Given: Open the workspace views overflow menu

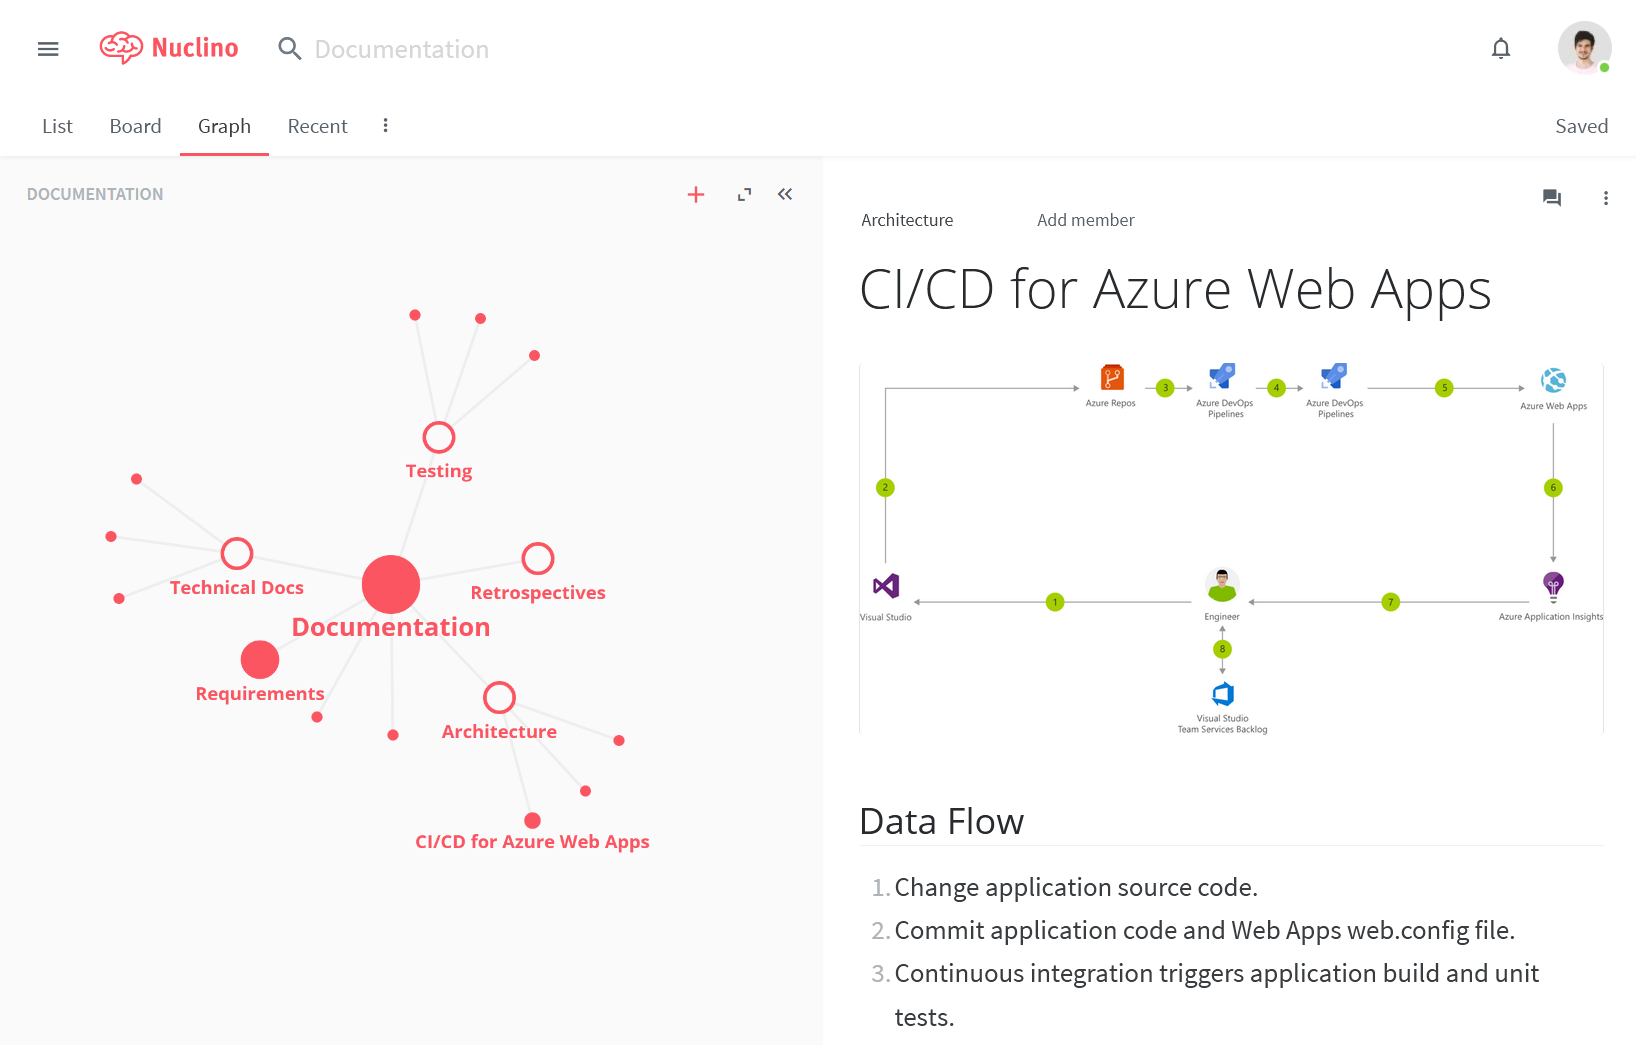Looking at the screenshot, I should click(385, 125).
